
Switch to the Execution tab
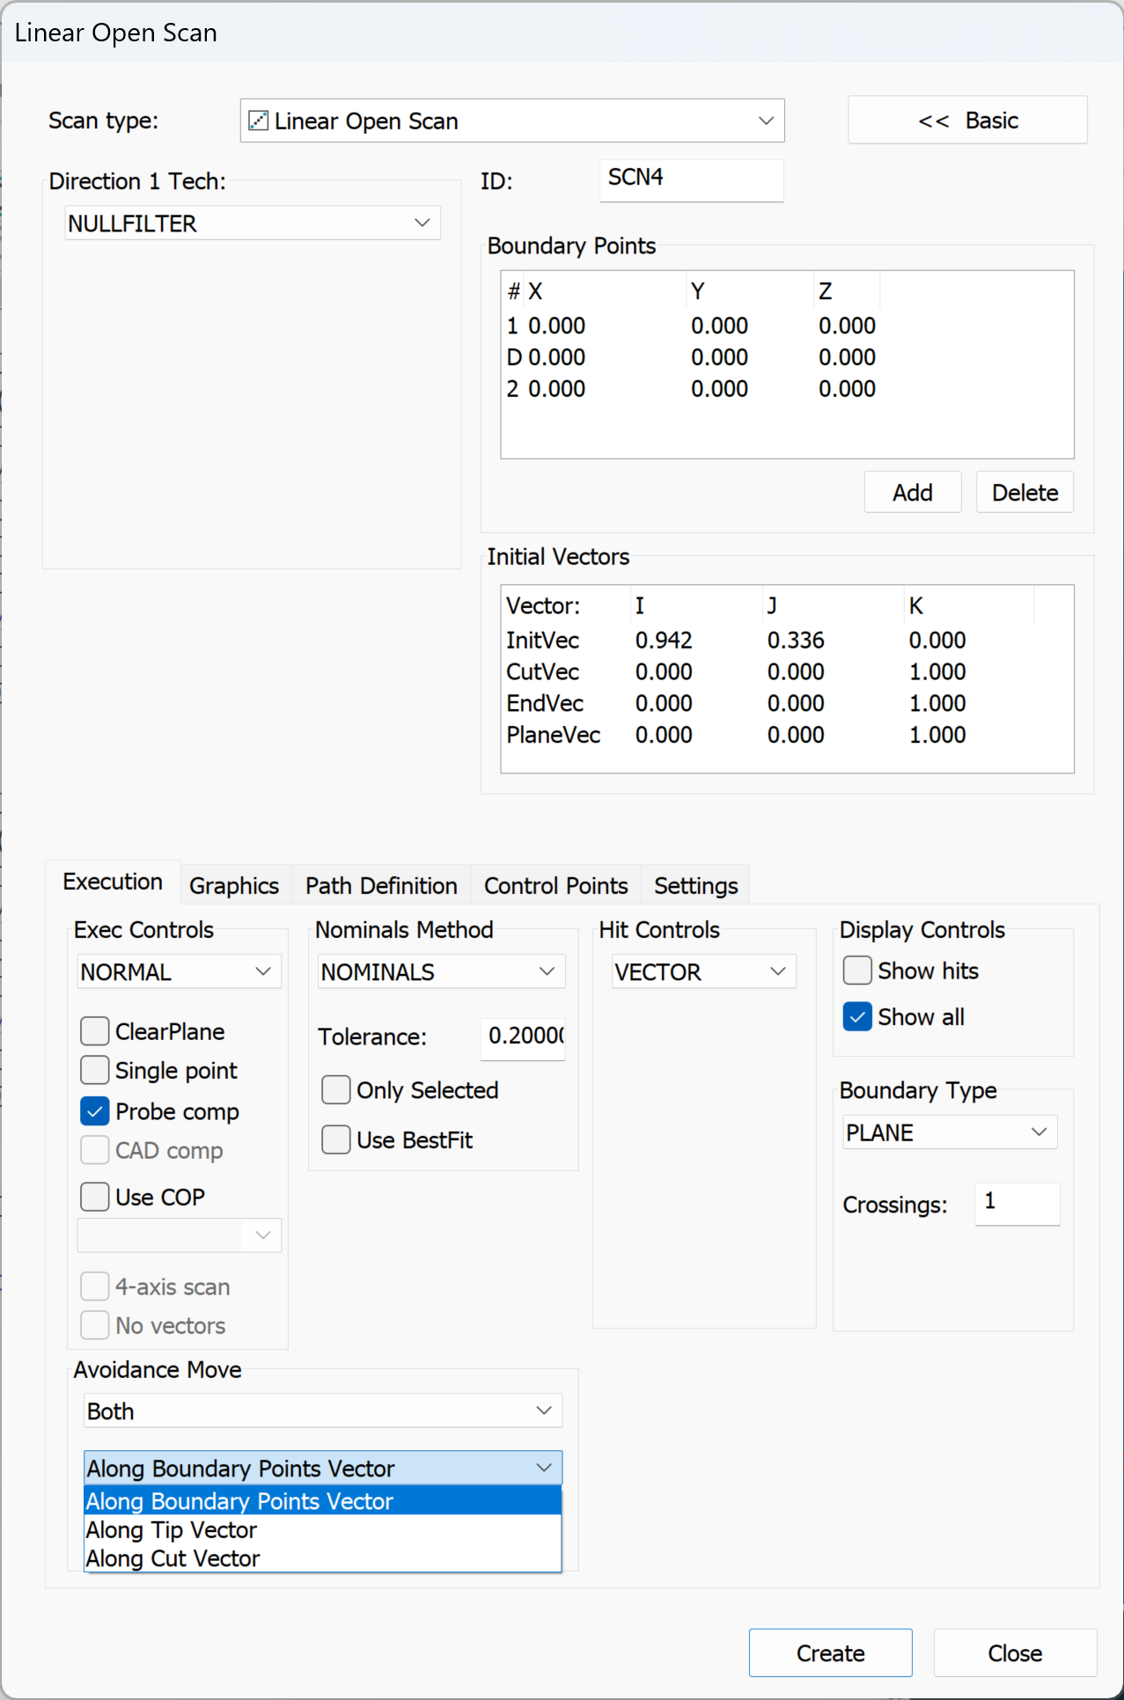click(x=113, y=882)
